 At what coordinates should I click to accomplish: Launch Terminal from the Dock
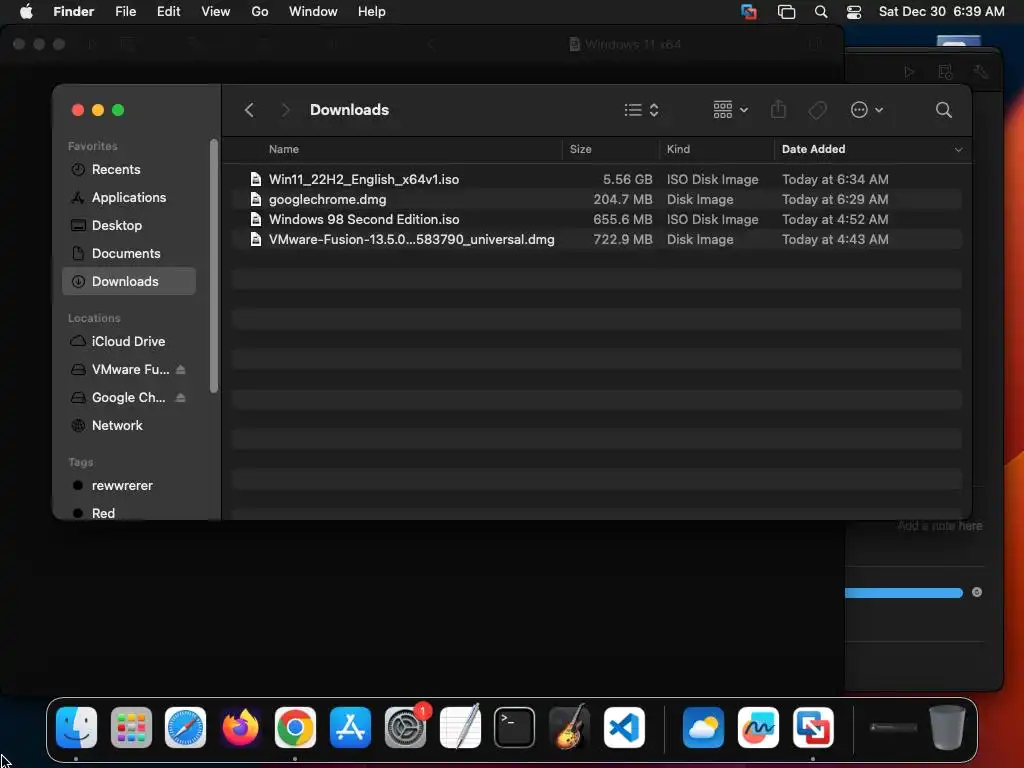coord(515,728)
